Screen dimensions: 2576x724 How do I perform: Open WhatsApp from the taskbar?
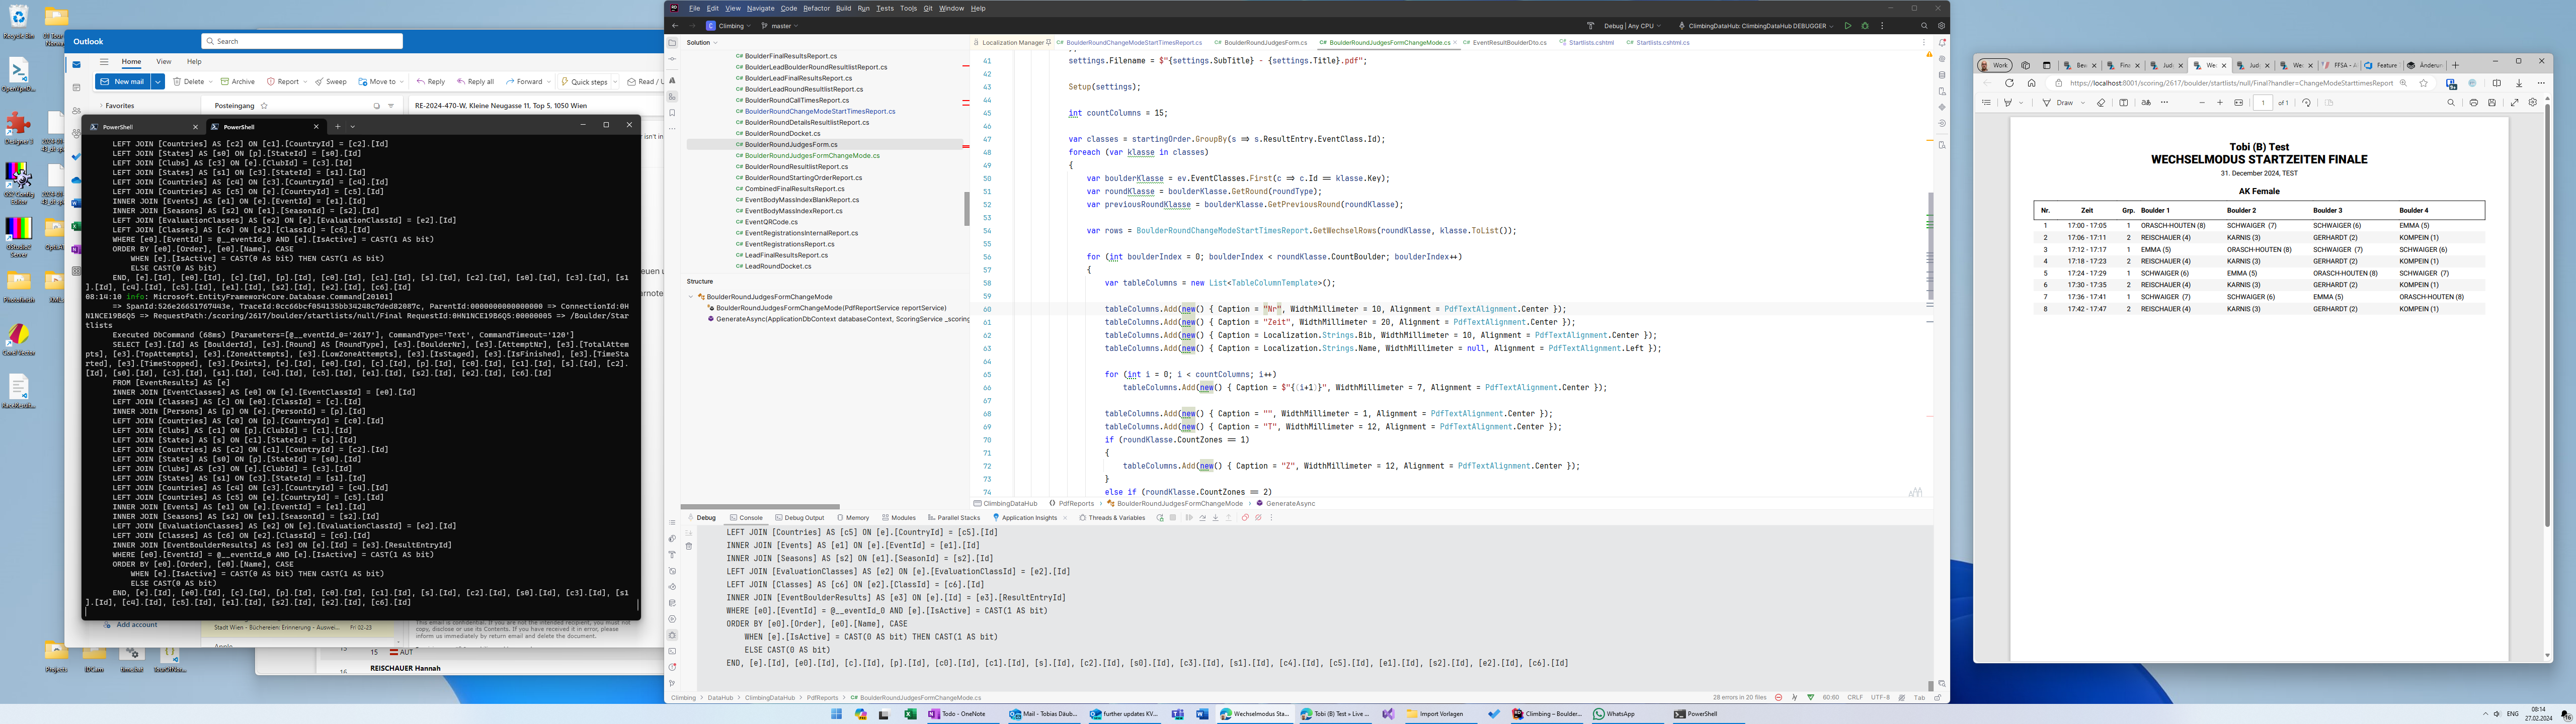1615,714
